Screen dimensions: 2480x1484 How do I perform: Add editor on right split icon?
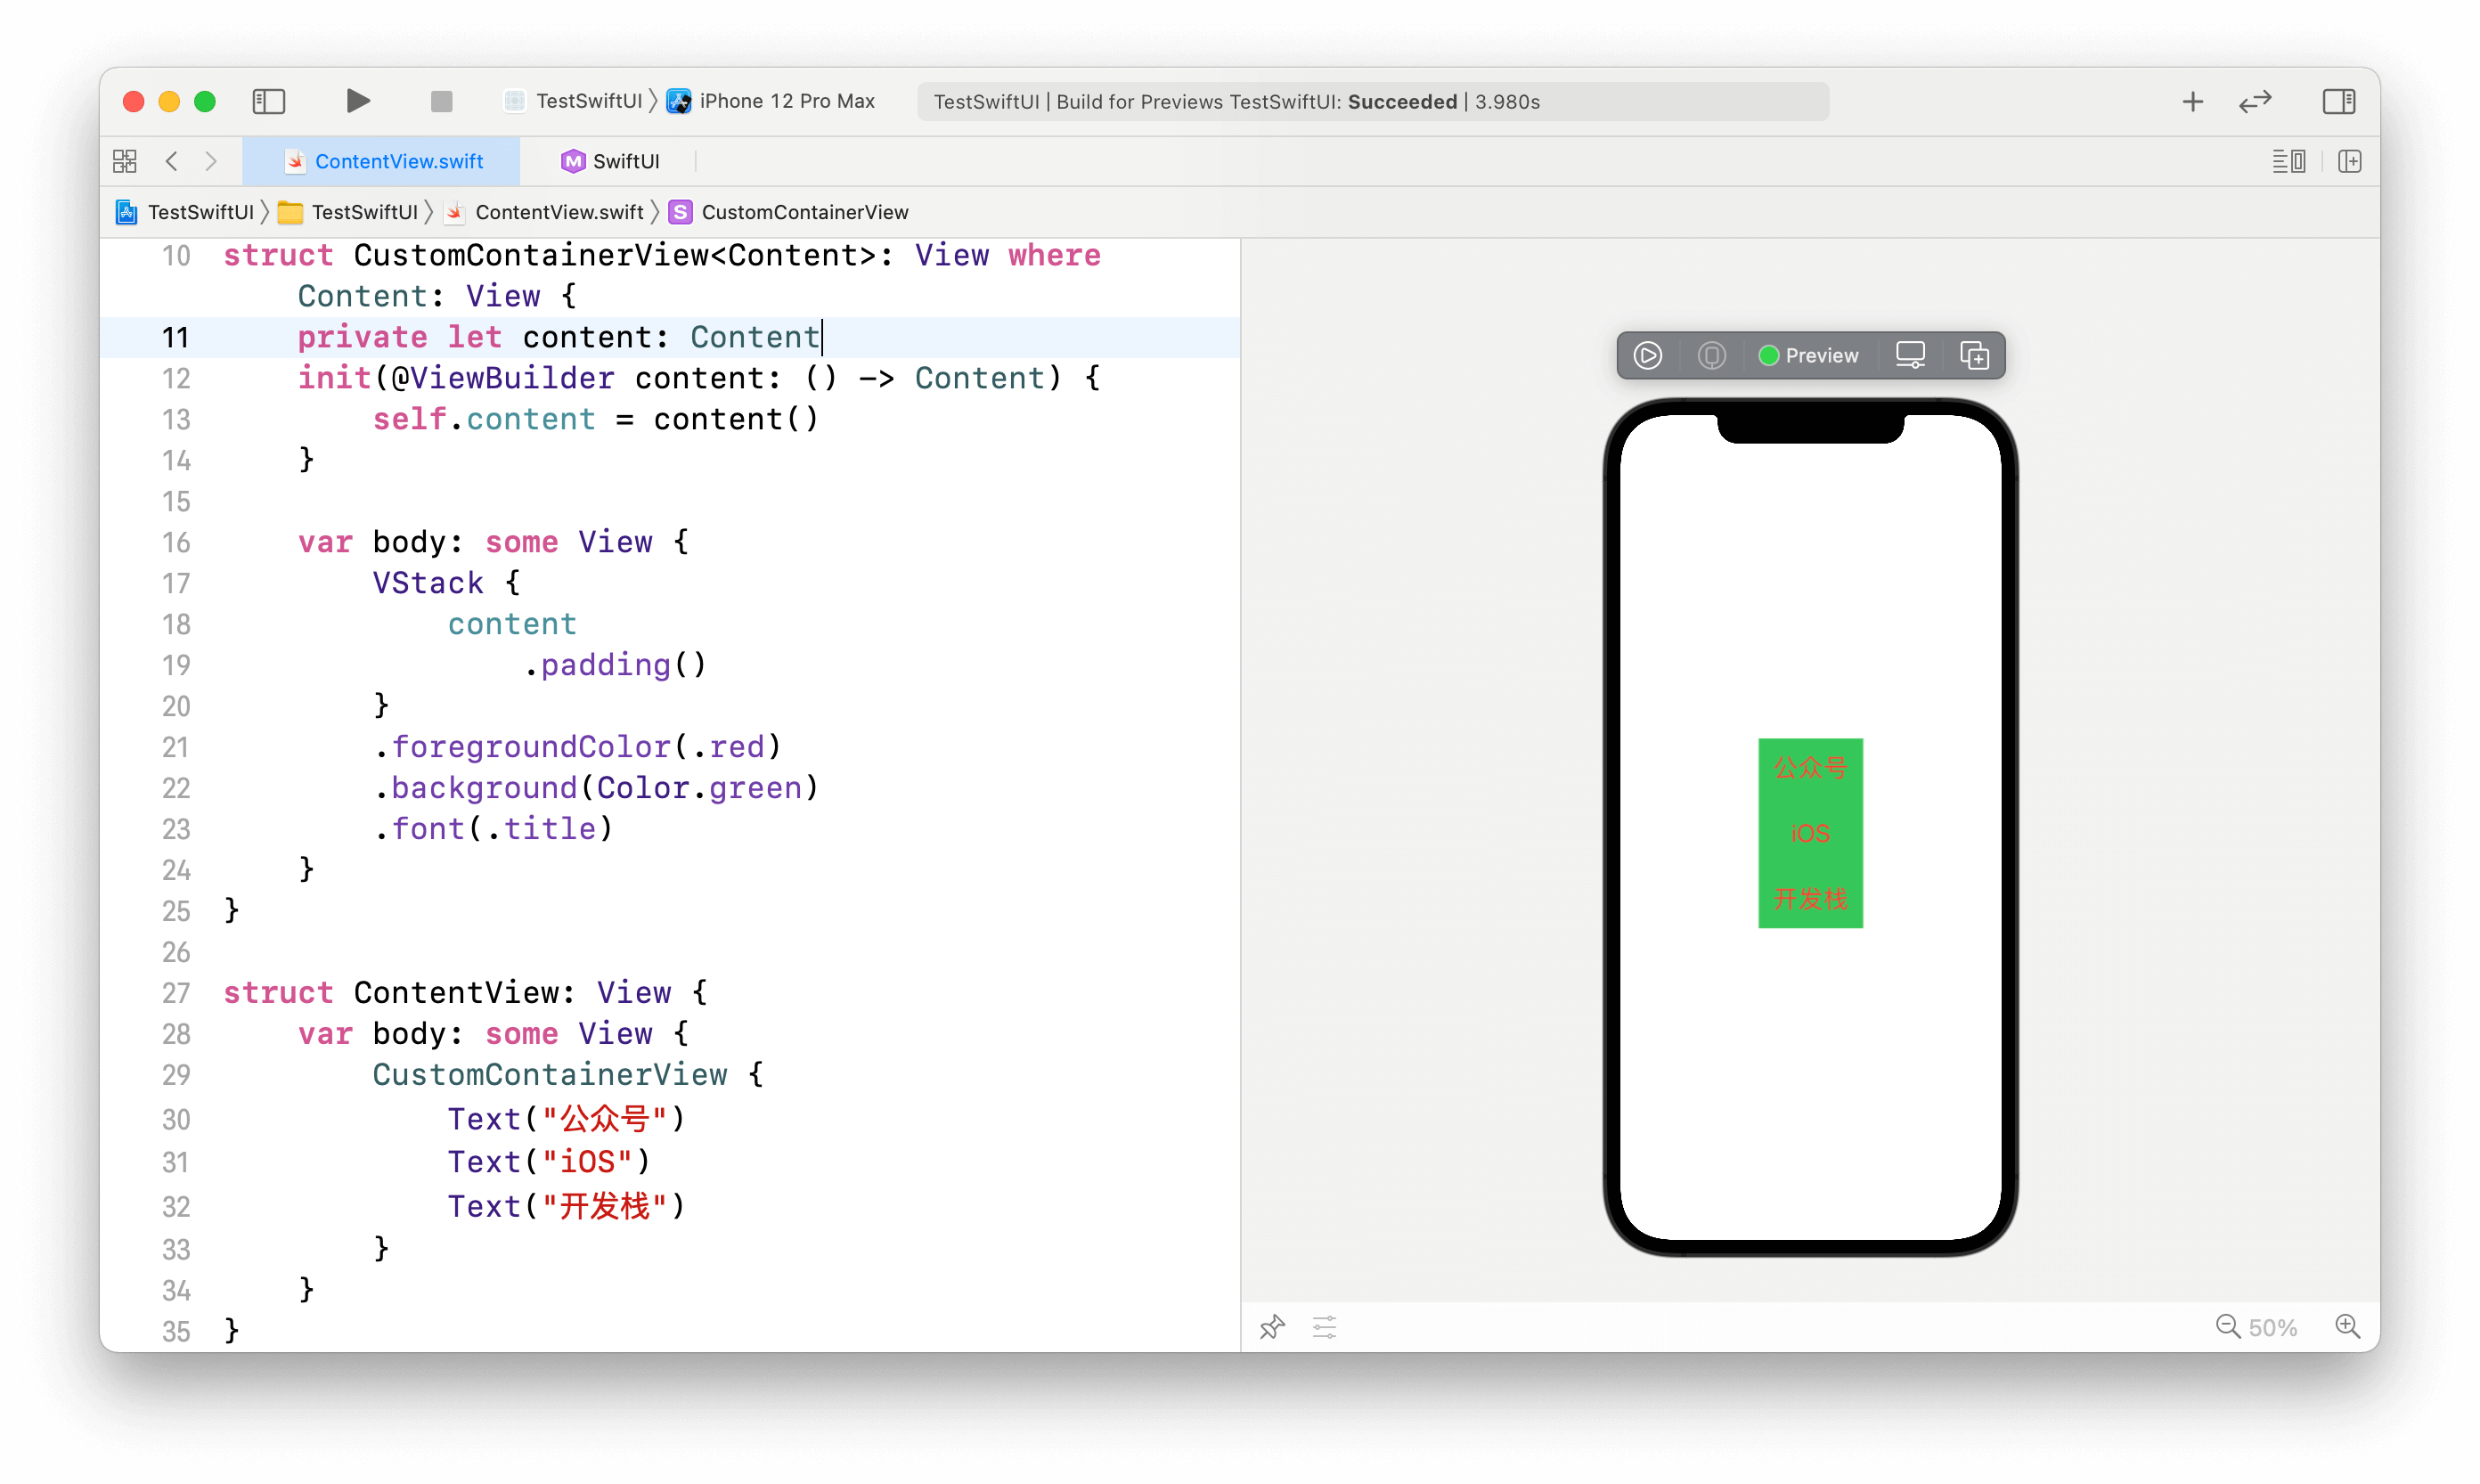point(2349,161)
